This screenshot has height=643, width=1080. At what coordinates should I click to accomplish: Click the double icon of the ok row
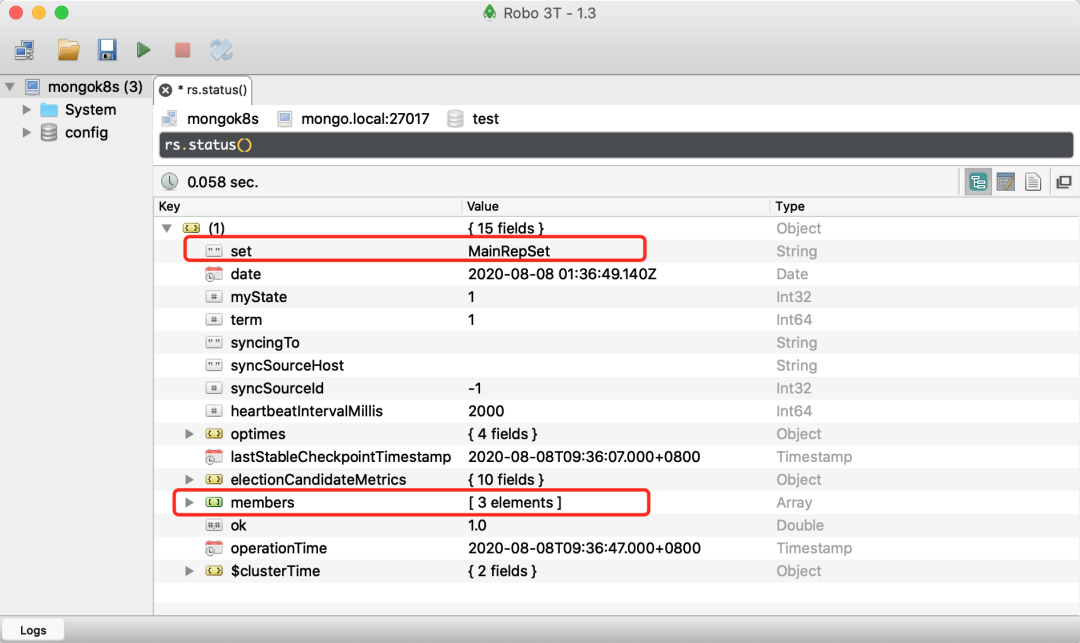214,525
